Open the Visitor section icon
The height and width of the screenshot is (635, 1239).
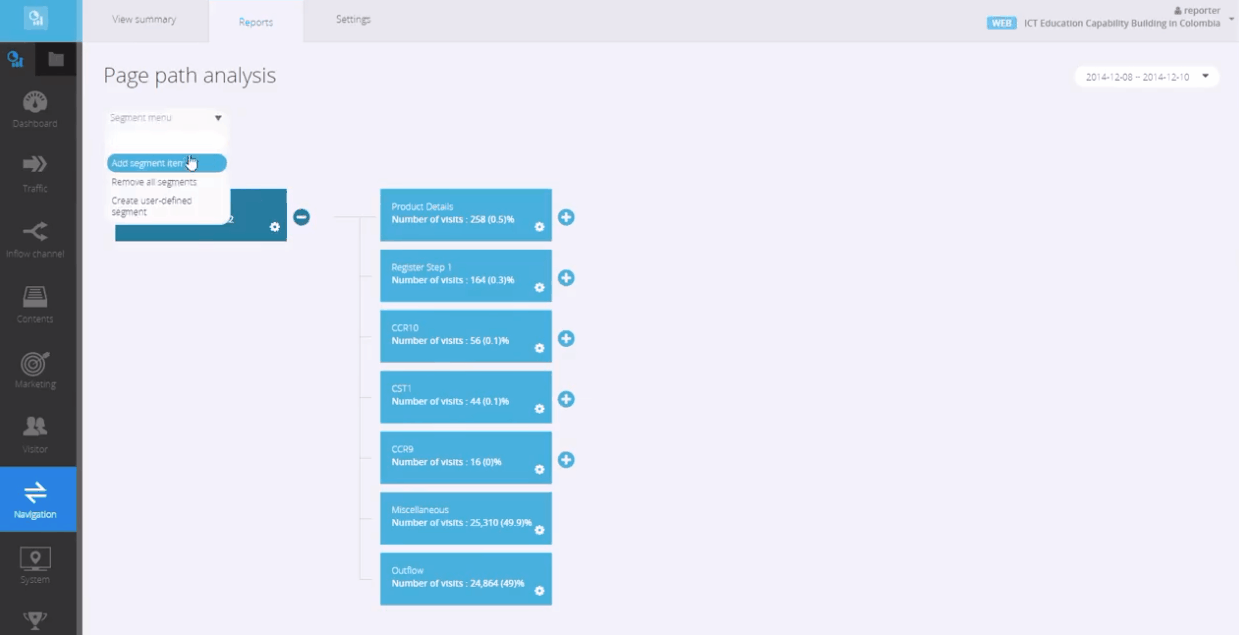[35, 434]
